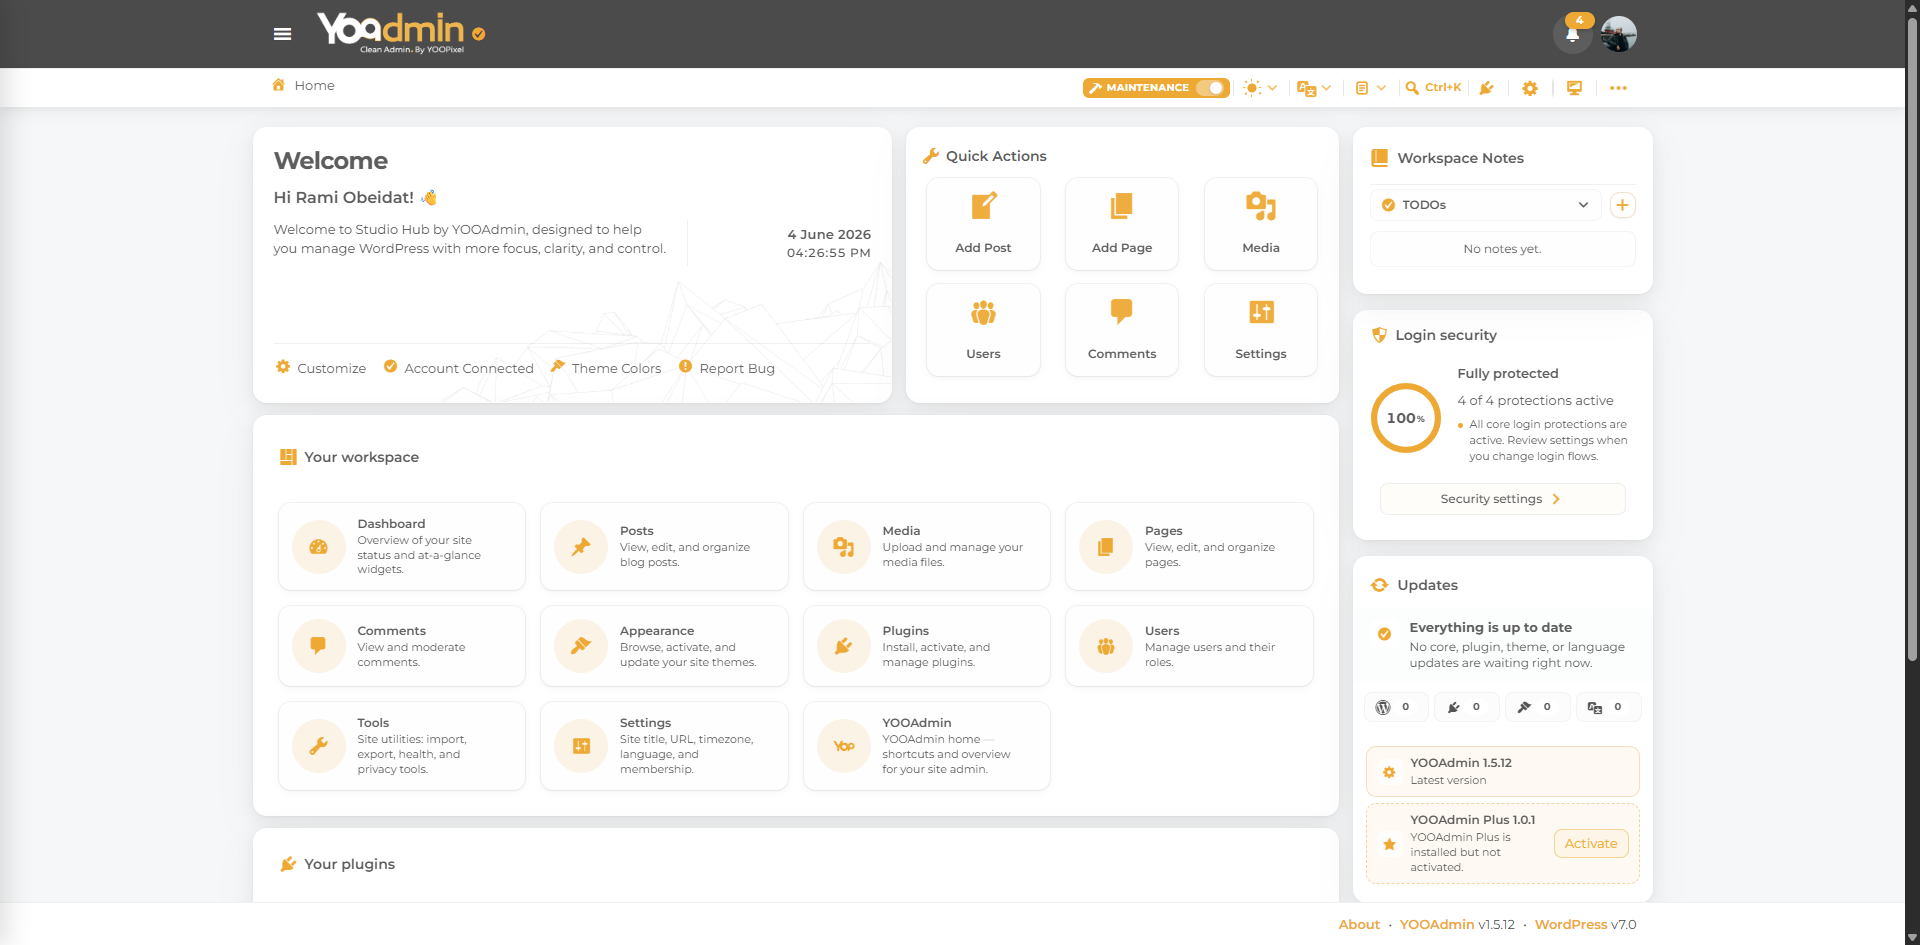Expand the TODOs notes dropdown

click(x=1485, y=205)
